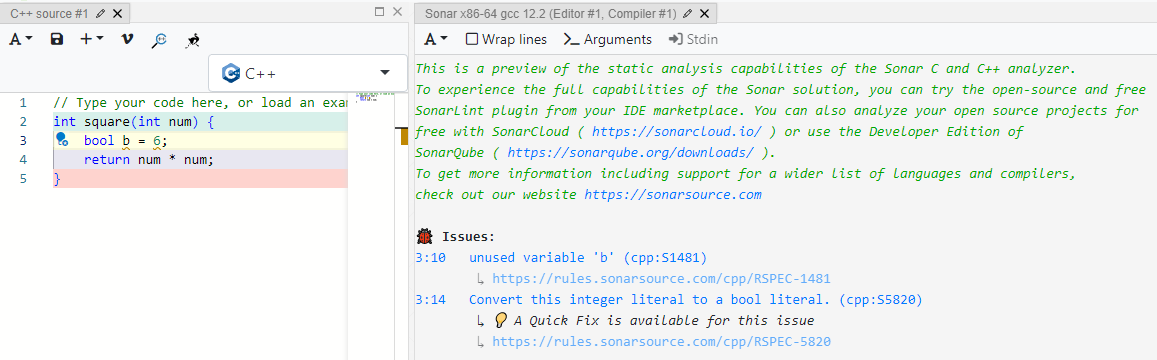1157x360 pixels.
Task: Maximize the editor pane stack
Action: tap(380, 12)
